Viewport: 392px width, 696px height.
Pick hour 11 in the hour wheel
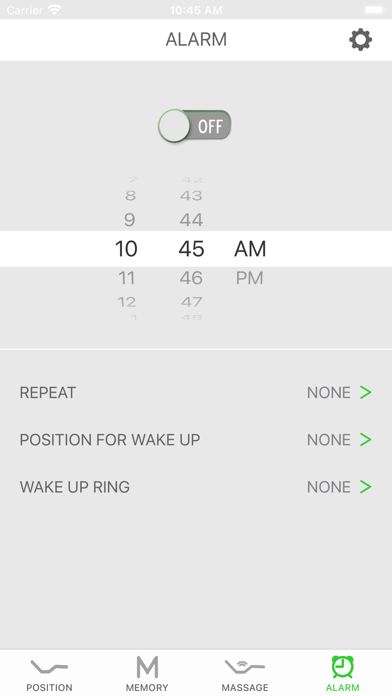click(x=127, y=278)
